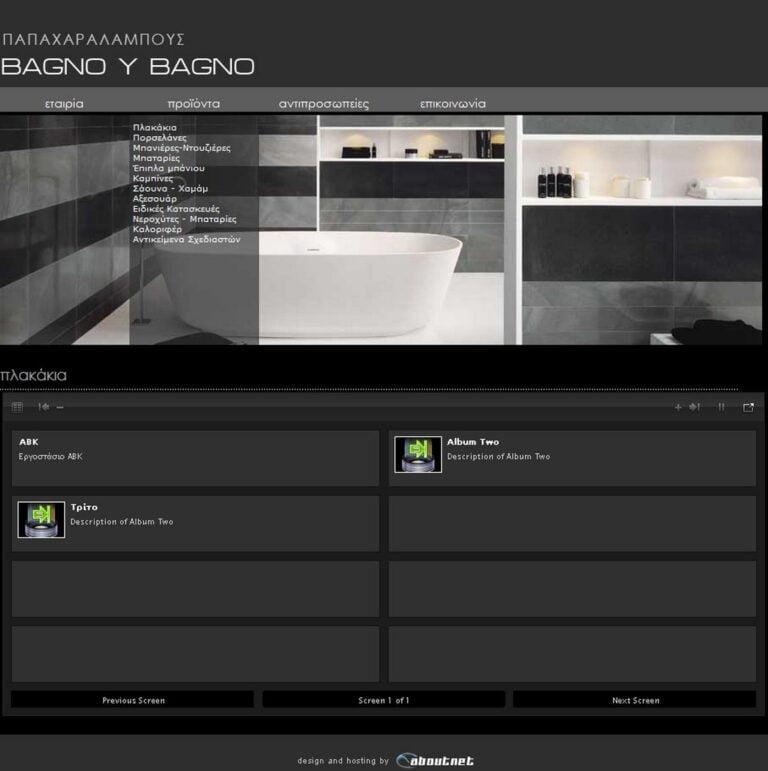Click the grid view icon in gallery toolbar
The height and width of the screenshot is (771, 768).
17,407
